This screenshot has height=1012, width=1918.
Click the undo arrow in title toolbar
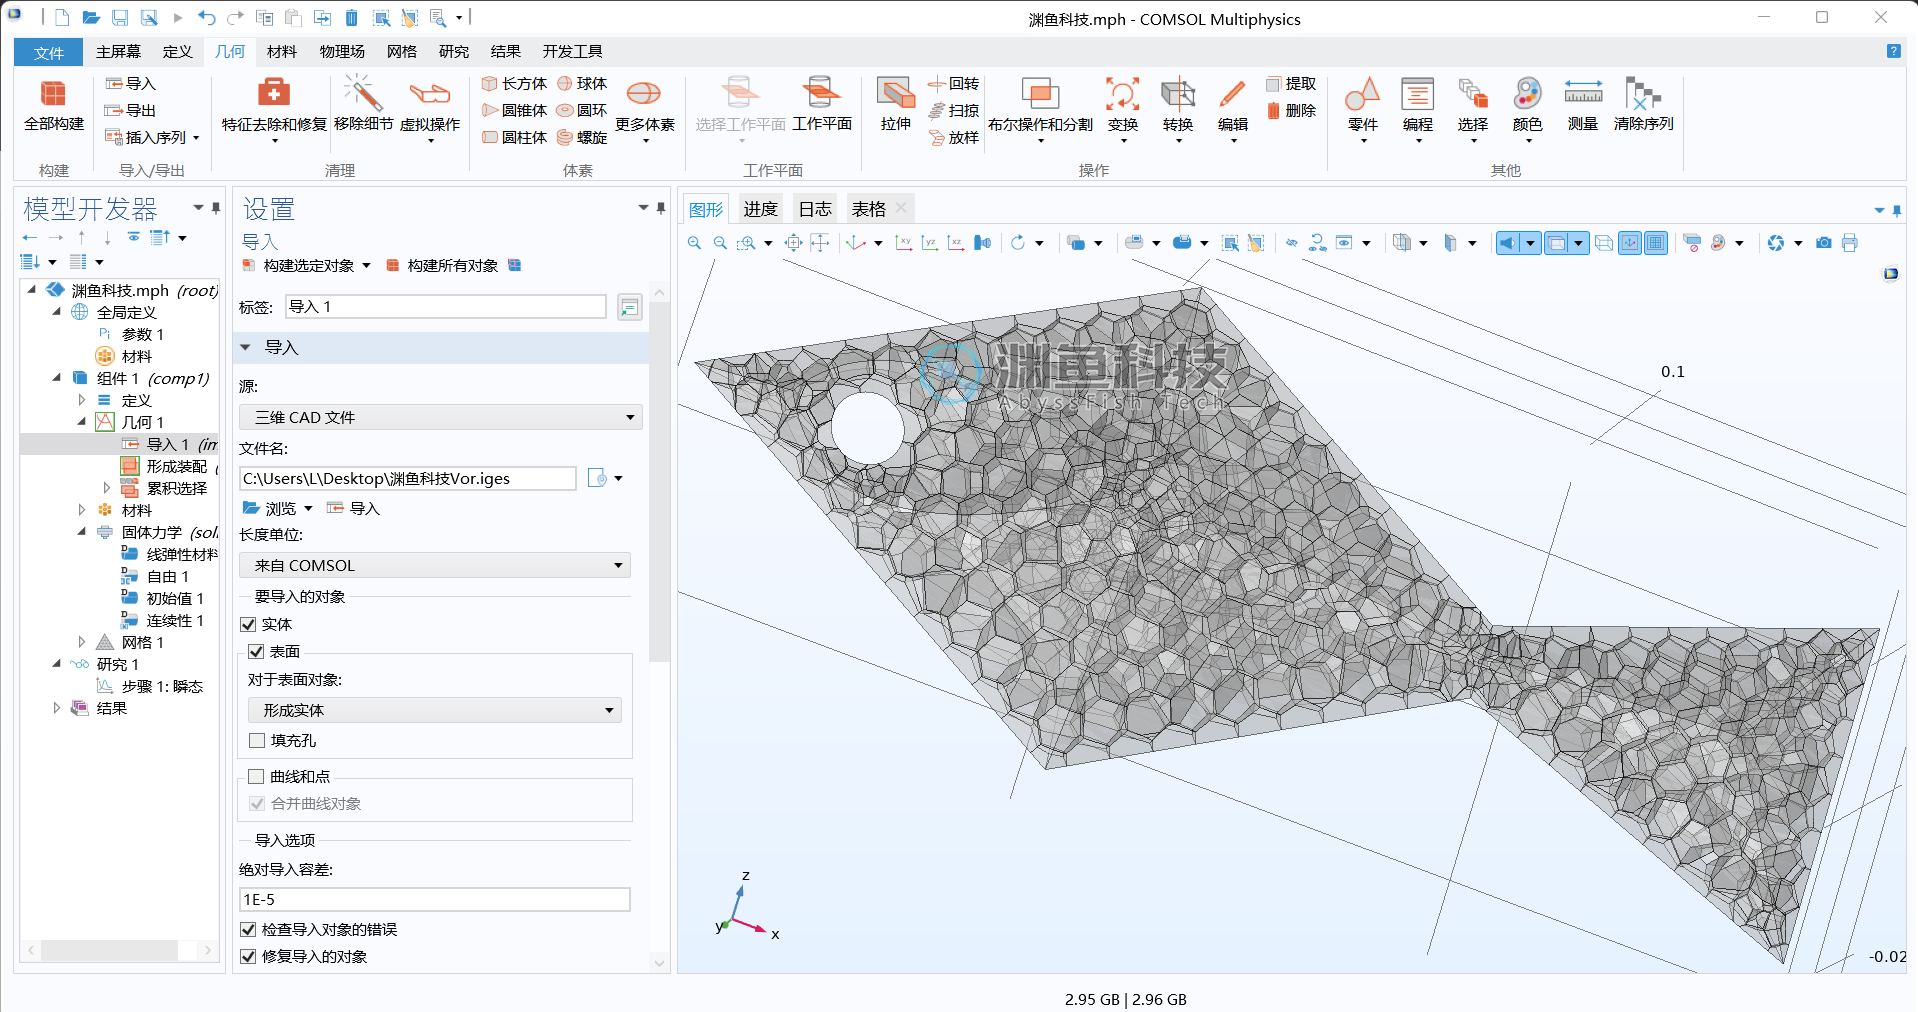[206, 18]
